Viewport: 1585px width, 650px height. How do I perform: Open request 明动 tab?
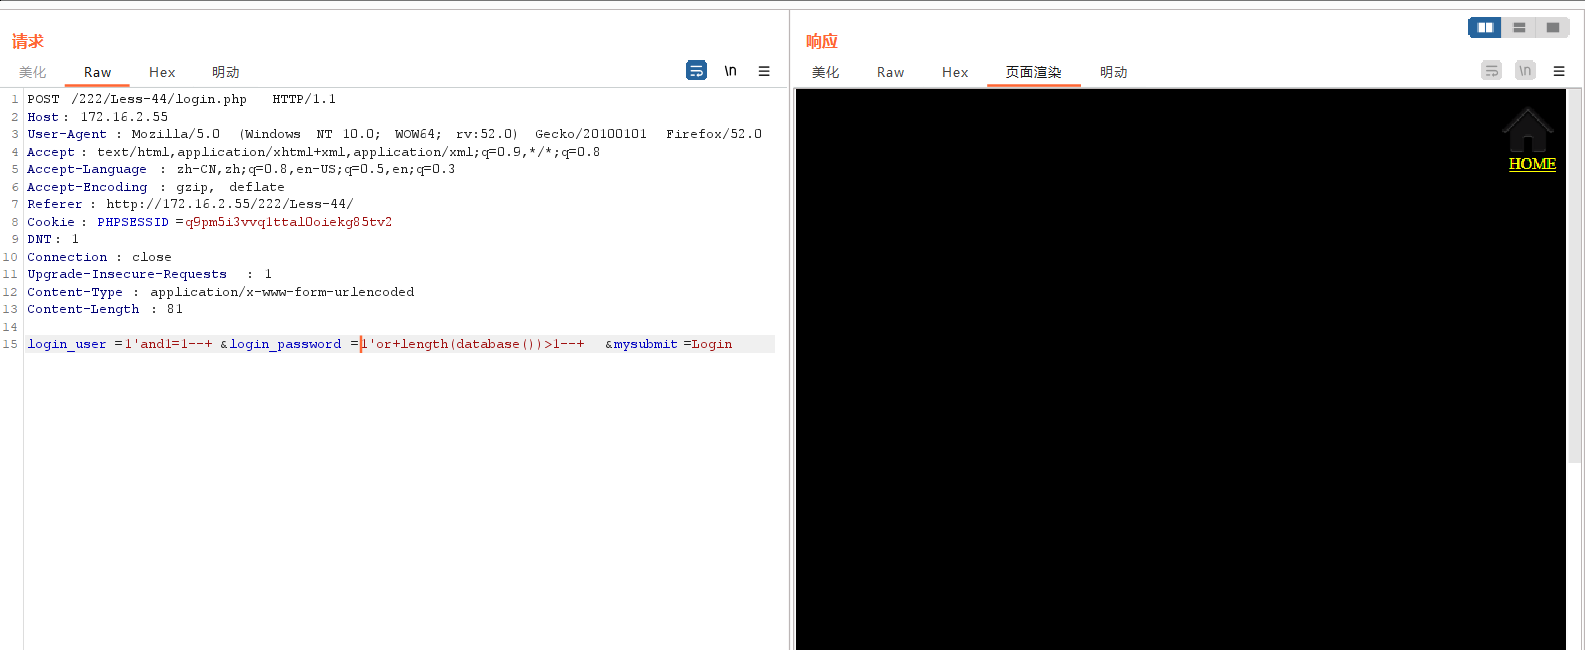point(226,72)
